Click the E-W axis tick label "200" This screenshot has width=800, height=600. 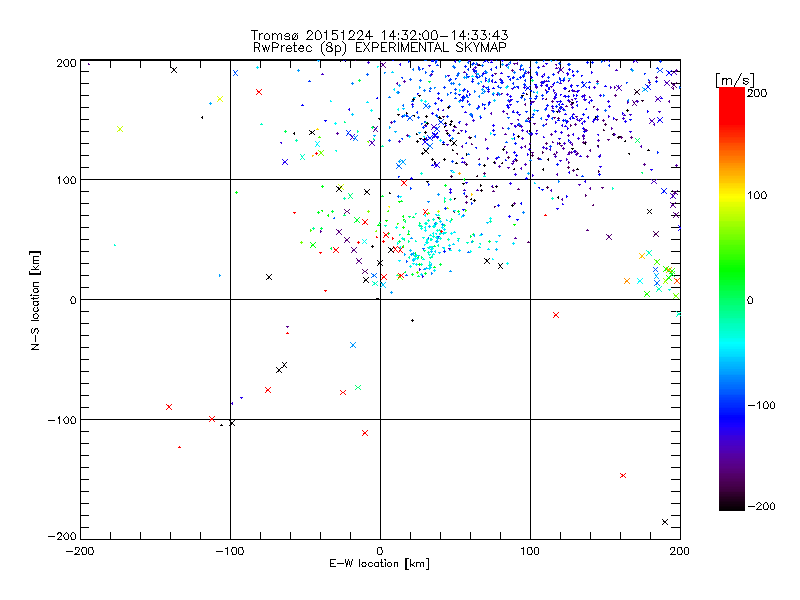tap(680, 551)
